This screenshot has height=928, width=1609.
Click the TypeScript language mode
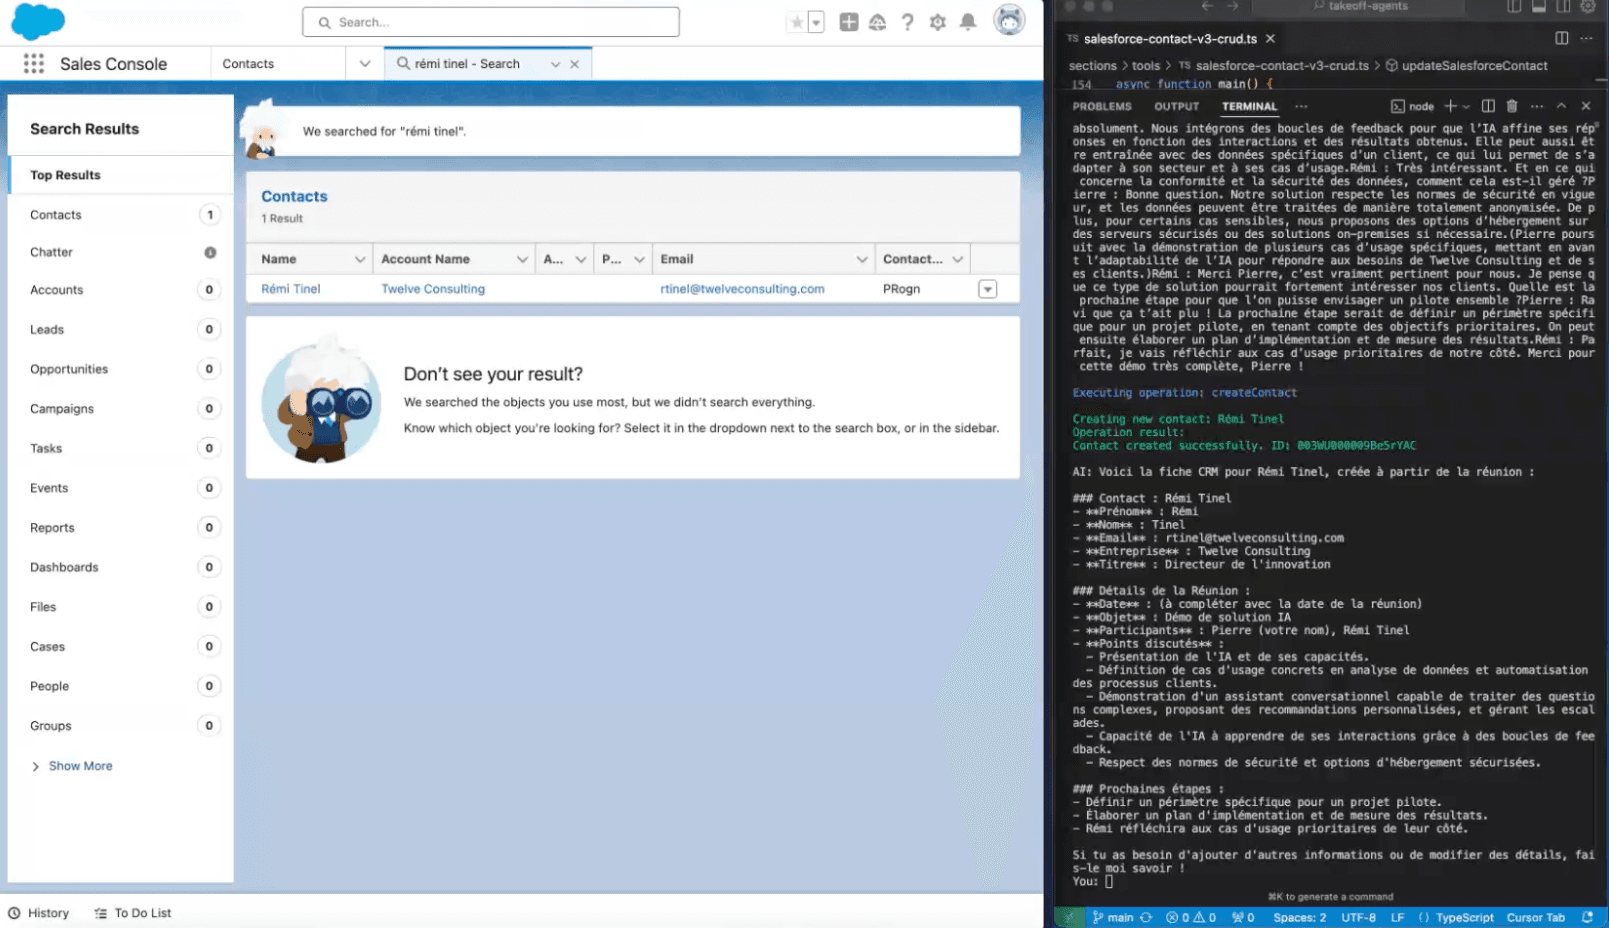click(x=1464, y=917)
